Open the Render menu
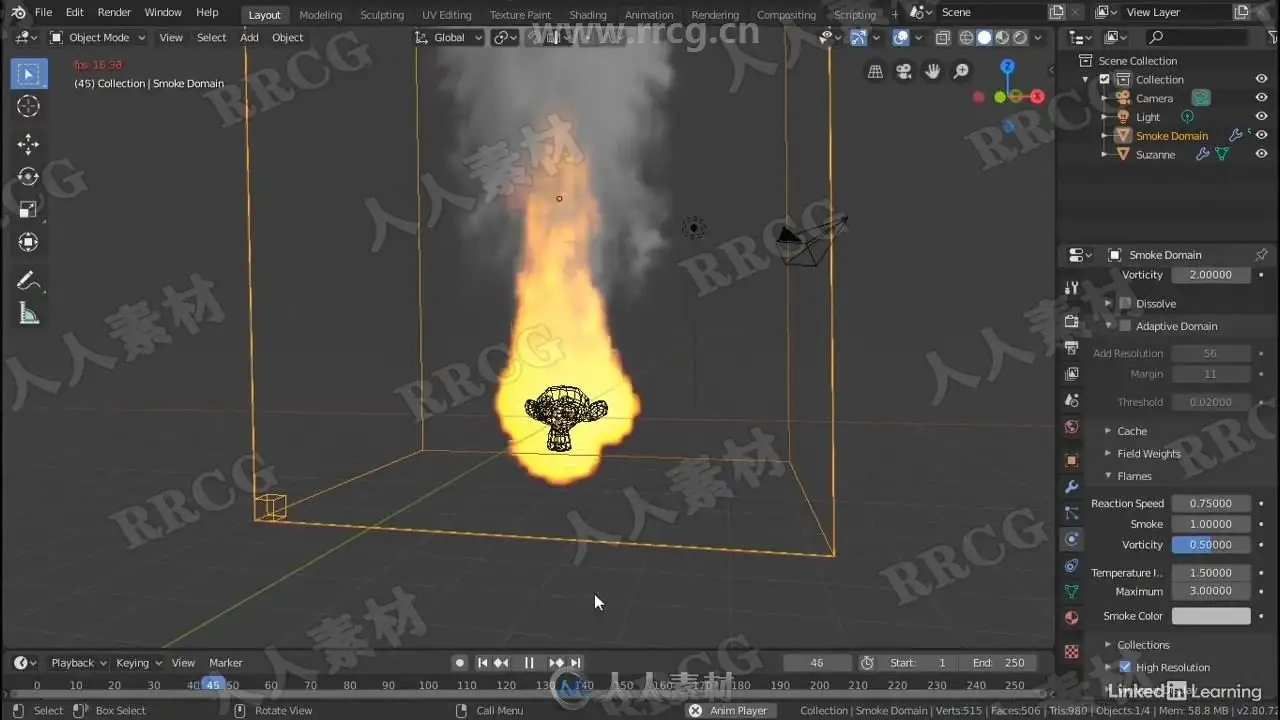 click(114, 12)
